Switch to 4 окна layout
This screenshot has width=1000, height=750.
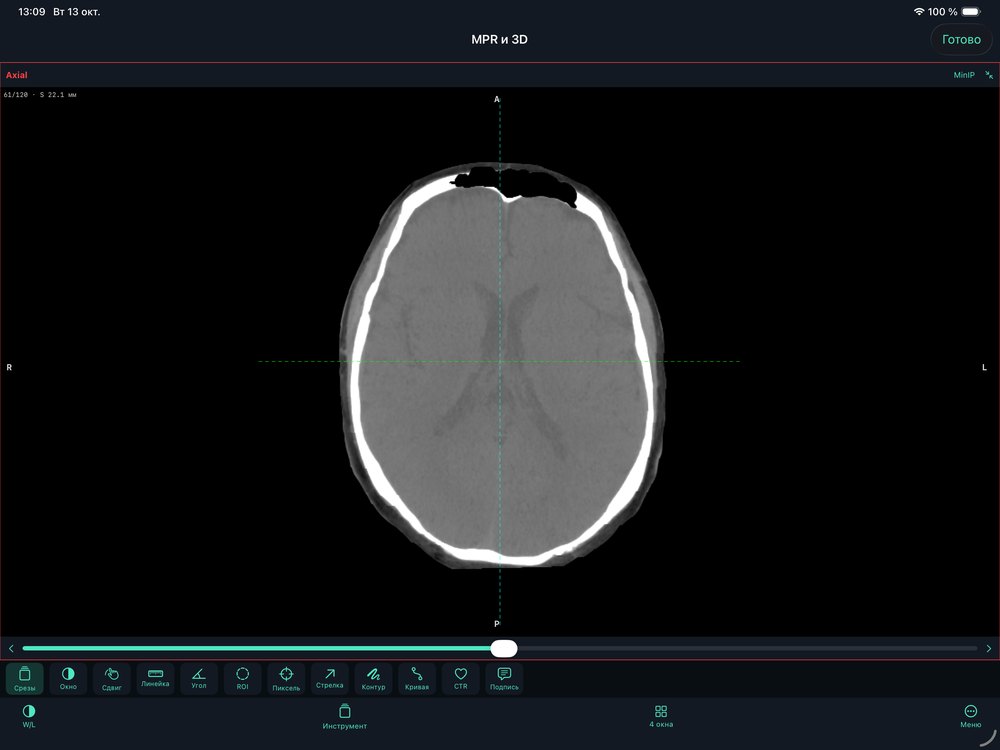tap(661, 716)
